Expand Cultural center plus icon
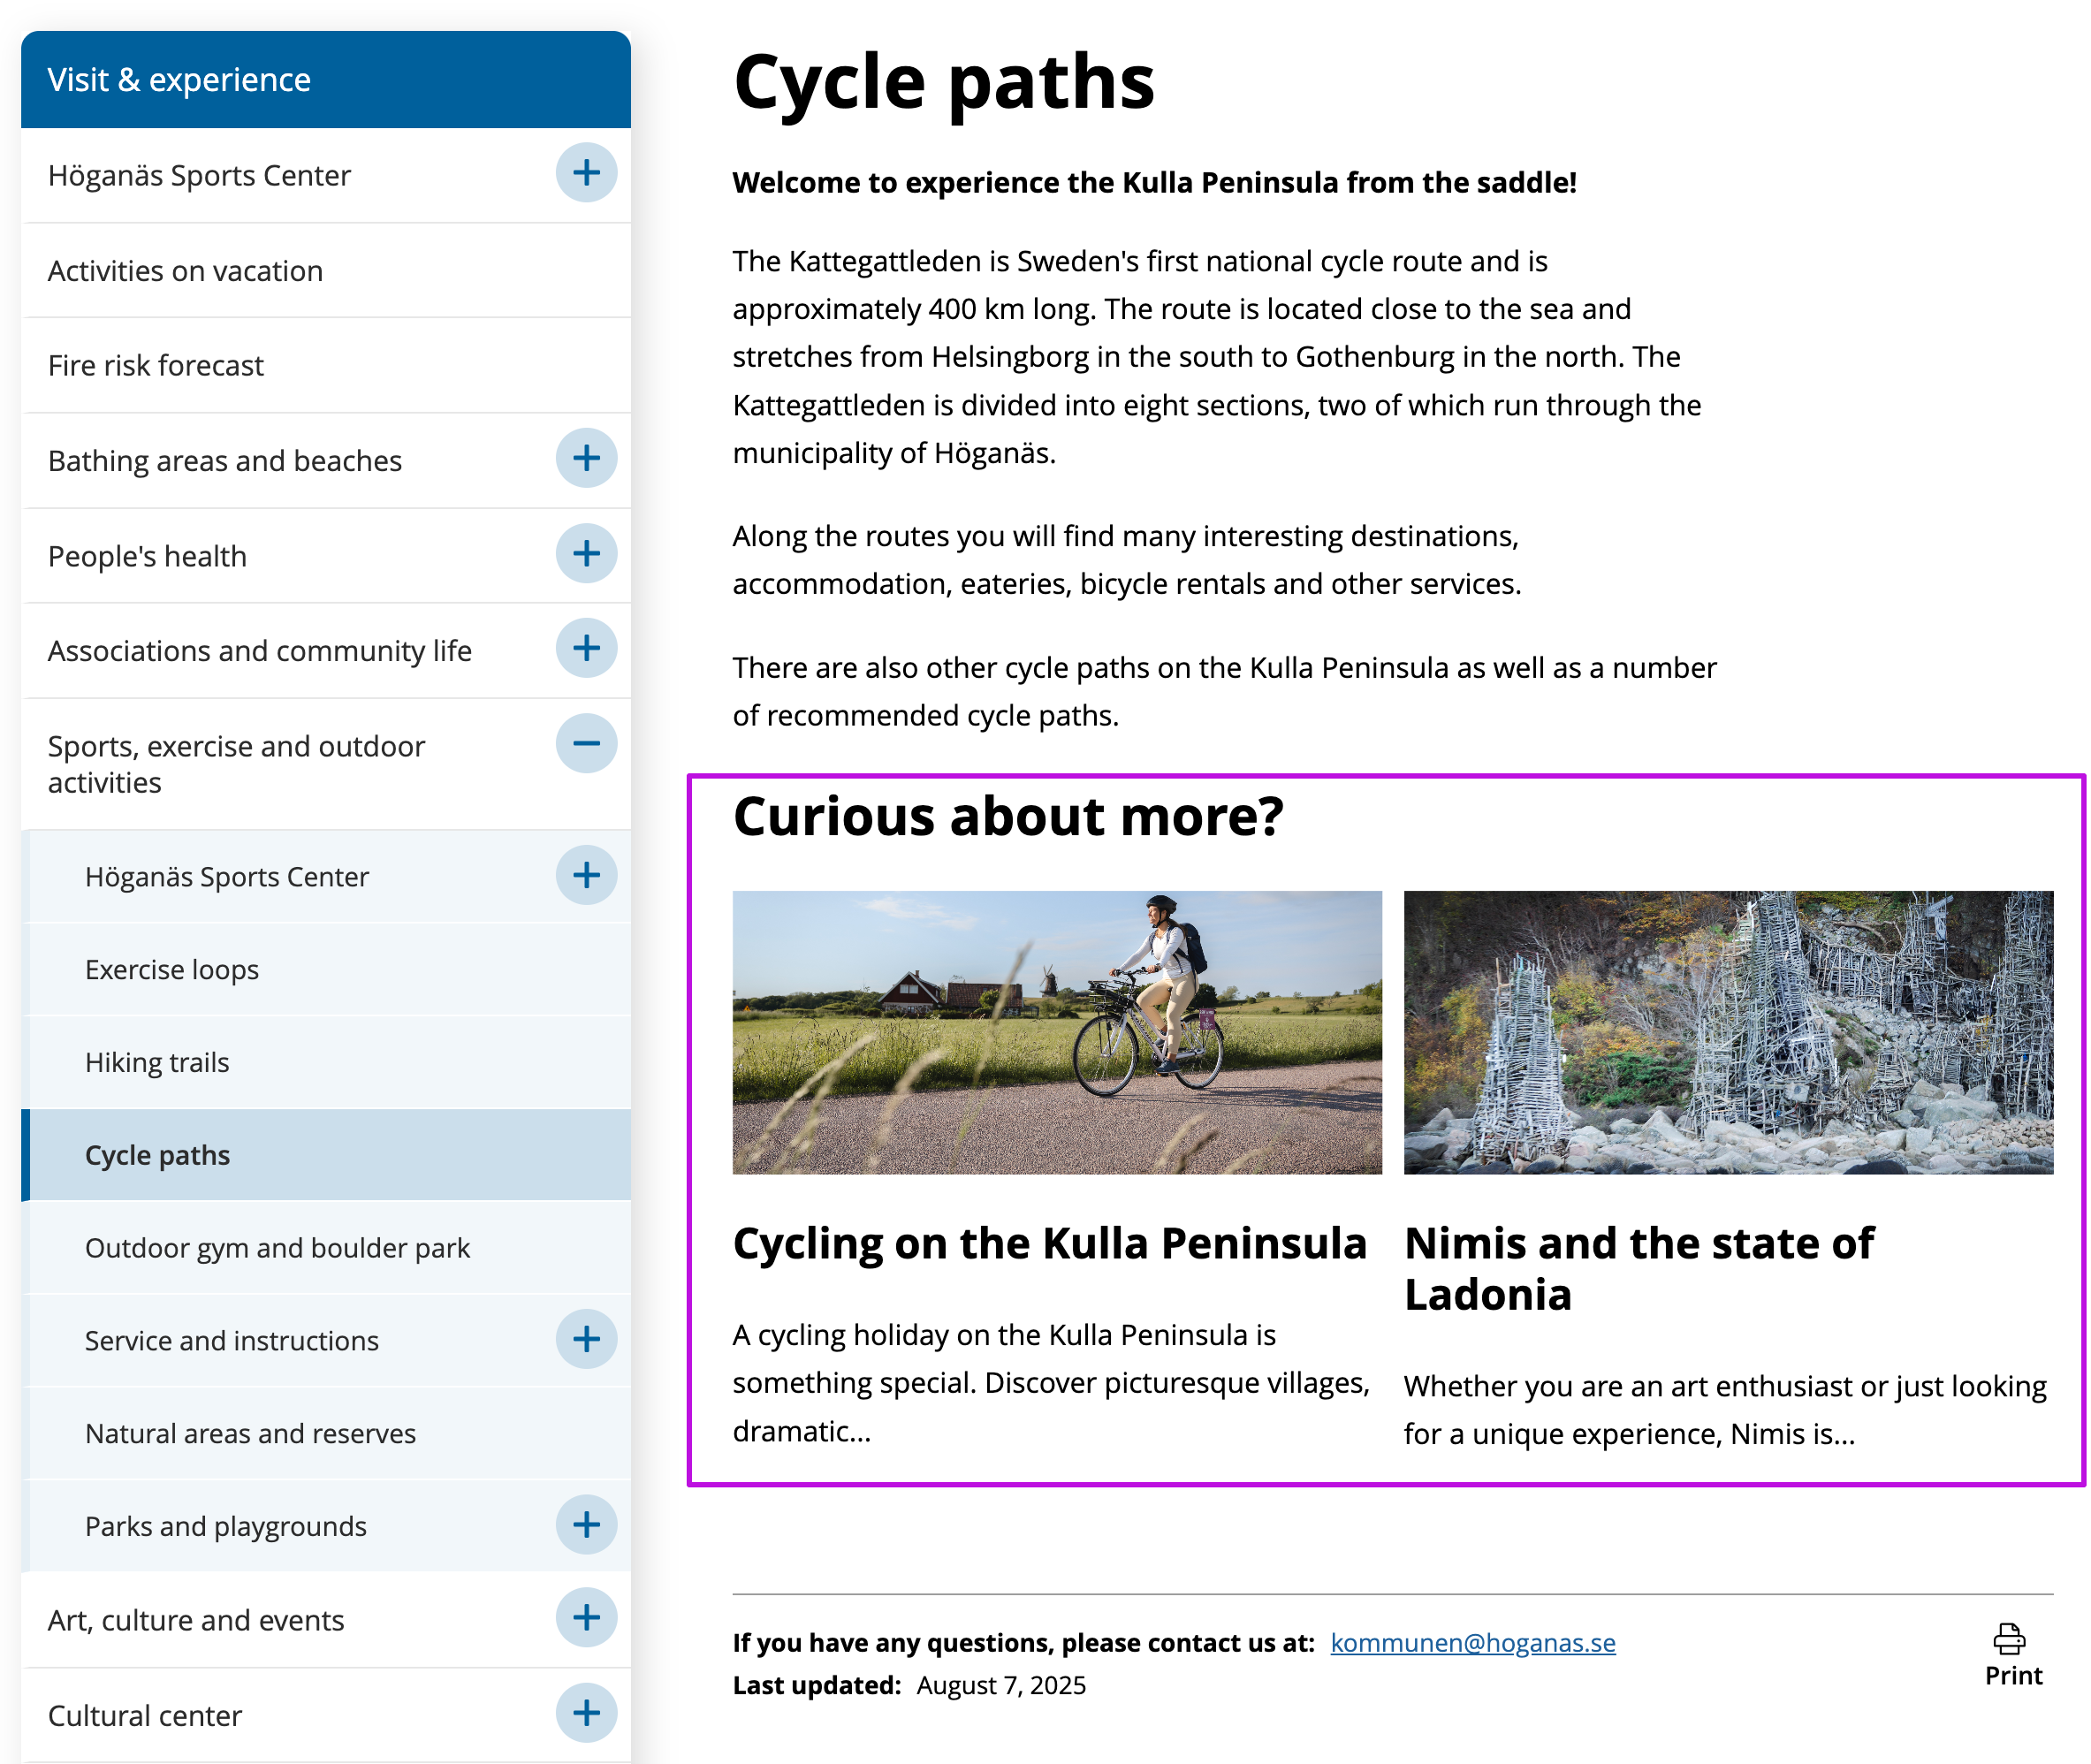The width and height of the screenshot is (2091, 1764). (x=586, y=1714)
